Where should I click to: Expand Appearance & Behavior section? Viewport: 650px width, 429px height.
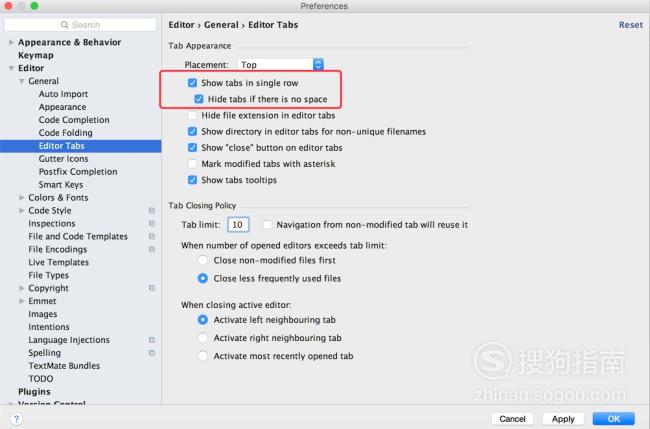pyautogui.click(x=11, y=42)
